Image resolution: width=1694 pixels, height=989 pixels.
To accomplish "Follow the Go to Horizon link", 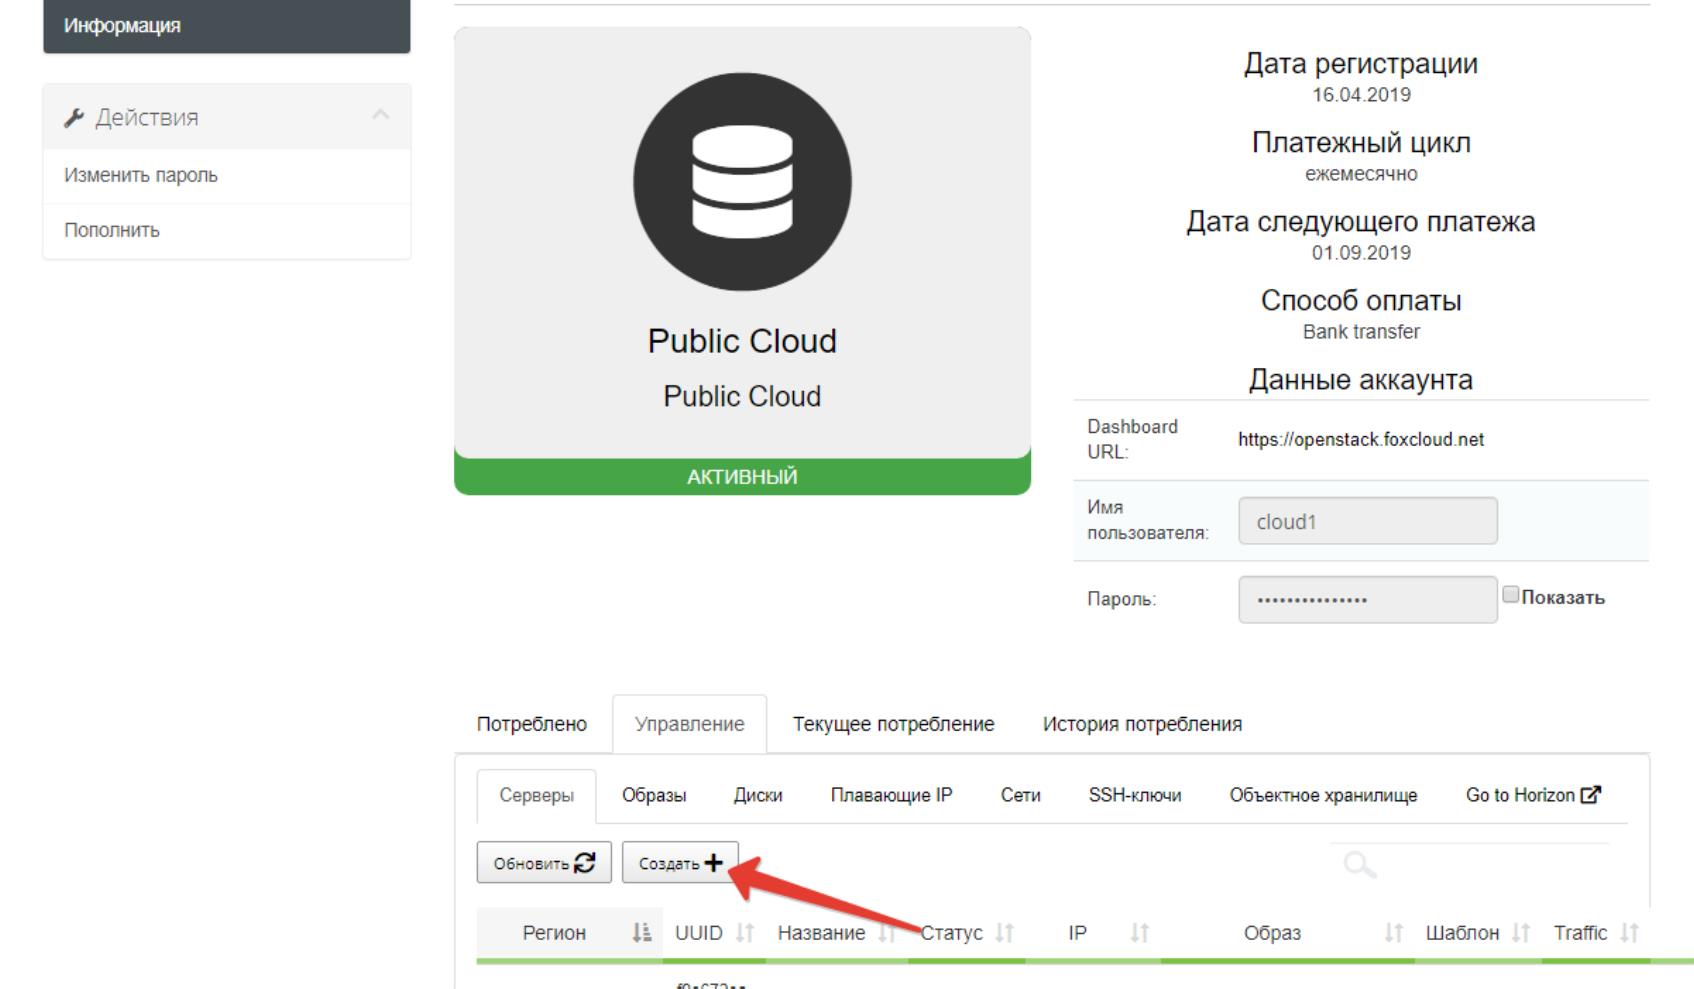I will 1533,796.
